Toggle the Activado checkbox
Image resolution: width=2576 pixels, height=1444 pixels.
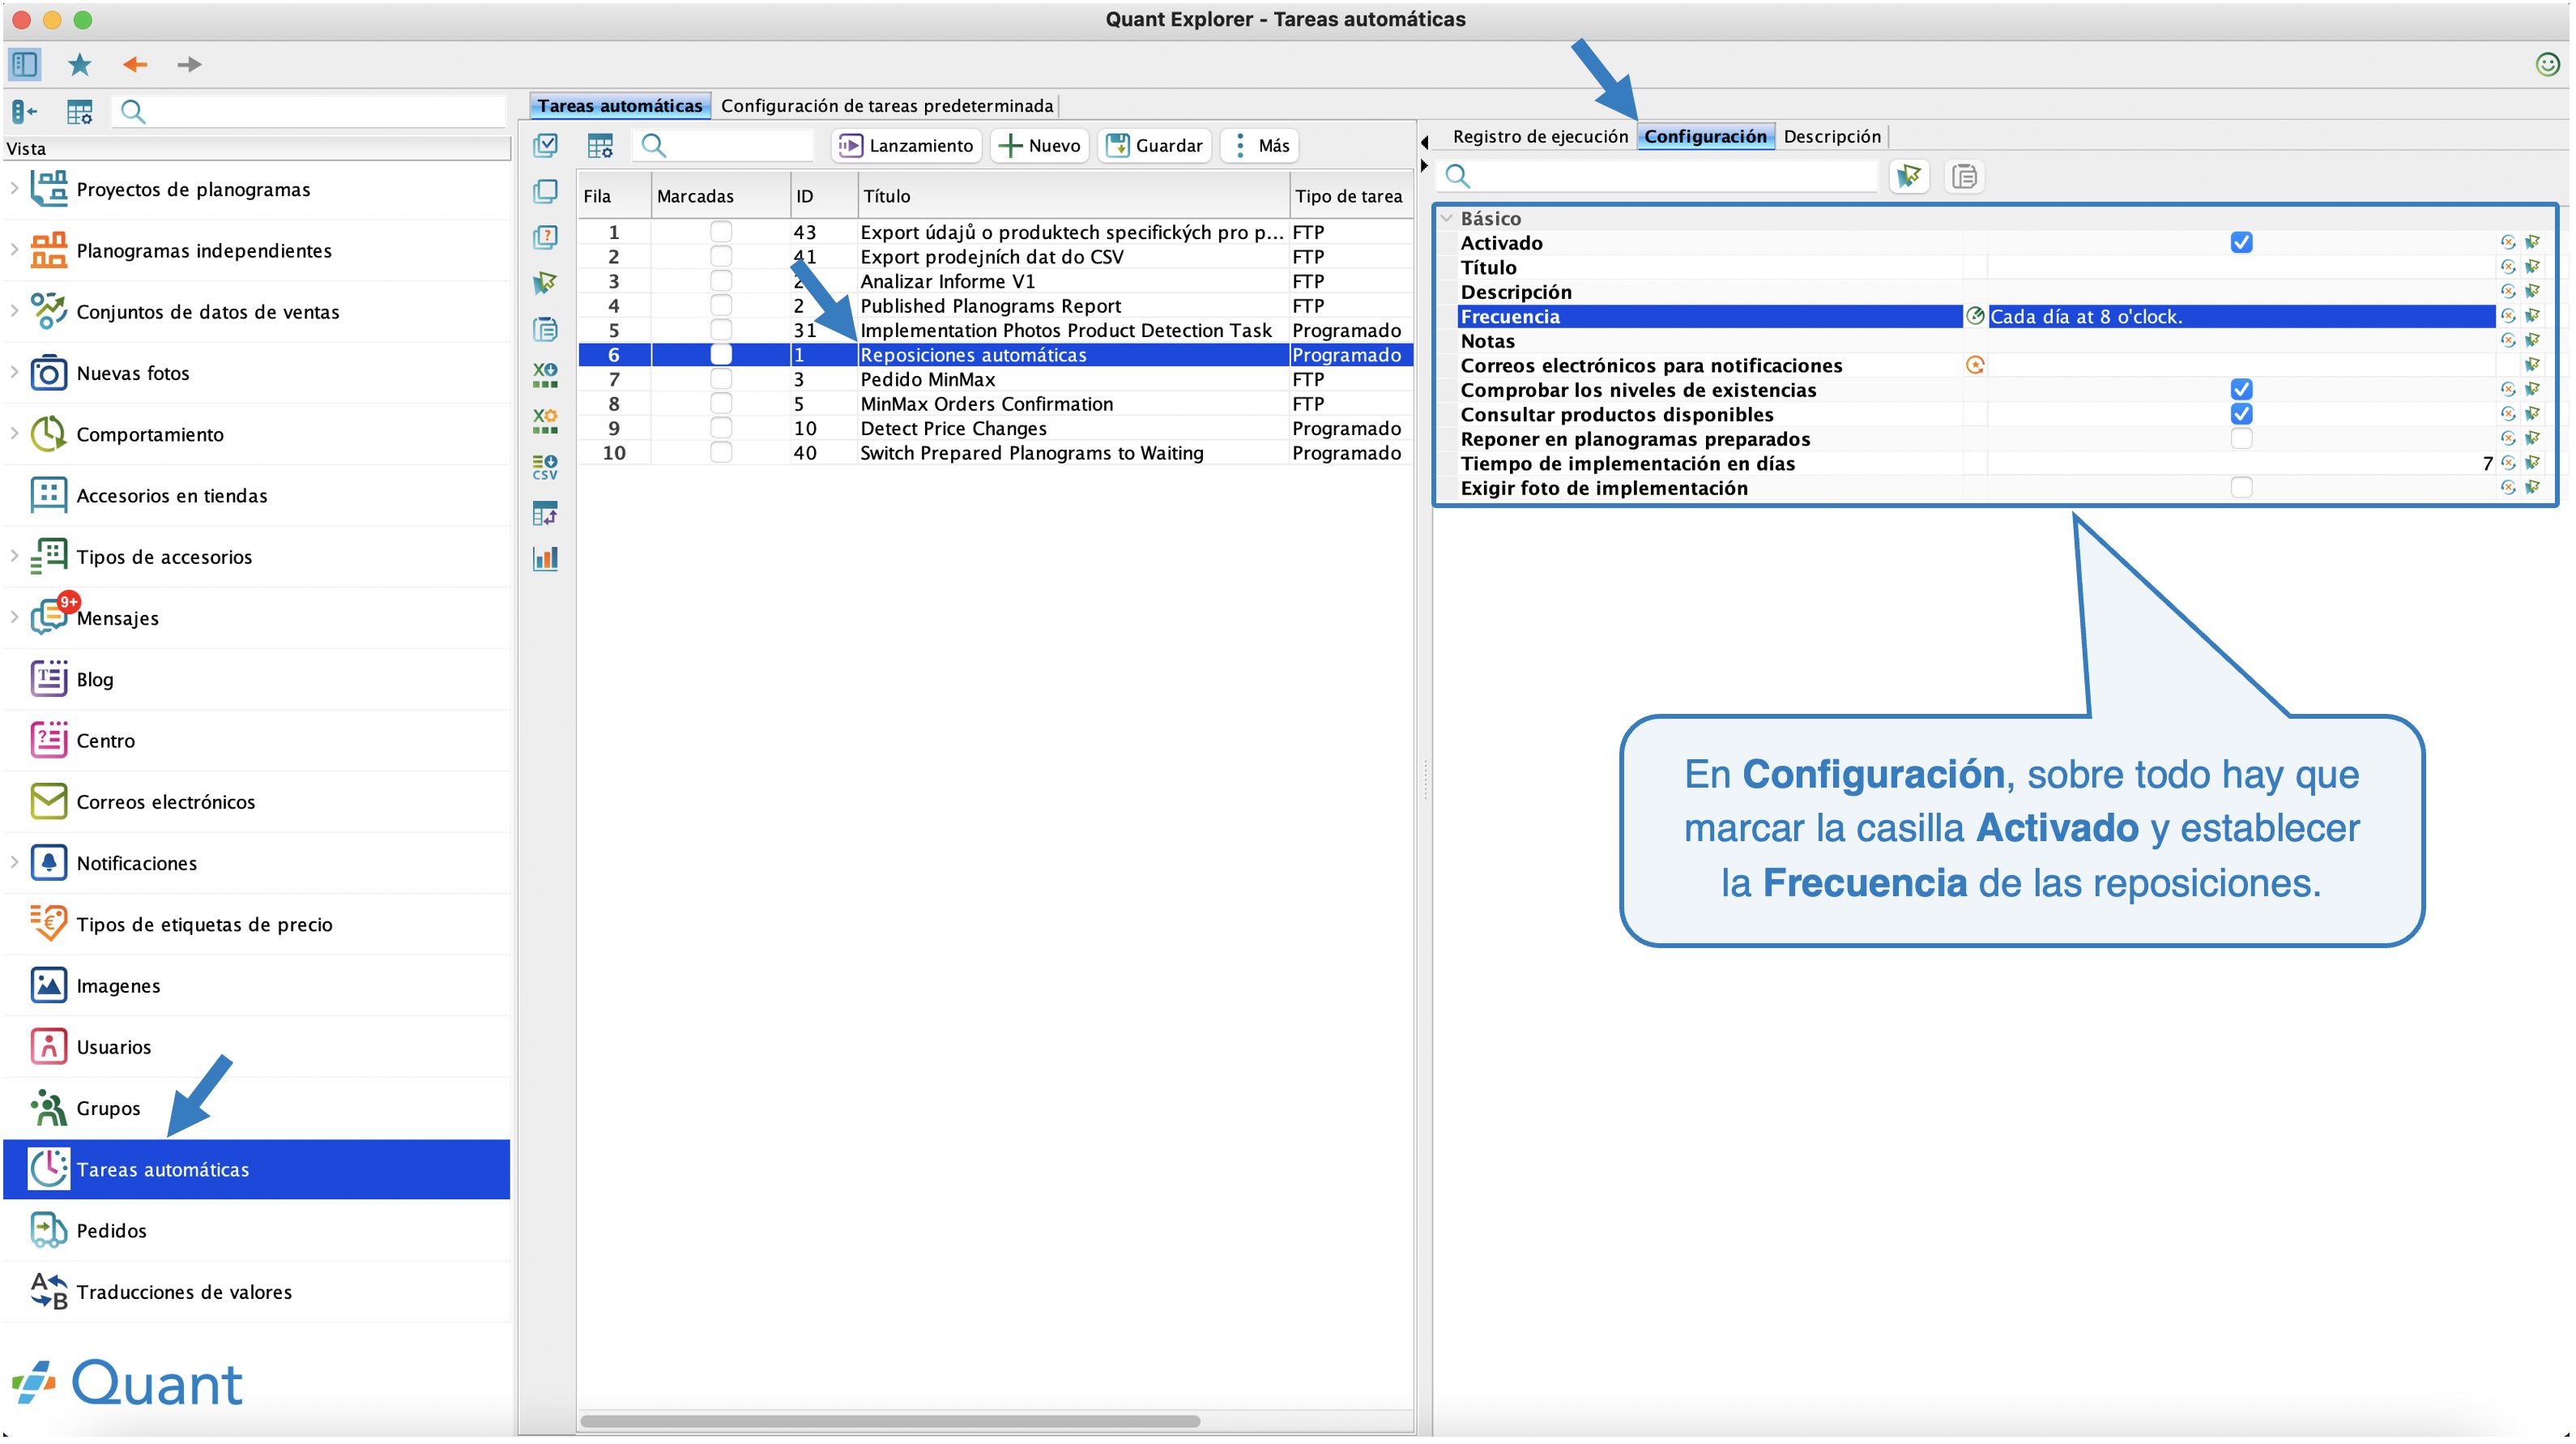point(2241,243)
